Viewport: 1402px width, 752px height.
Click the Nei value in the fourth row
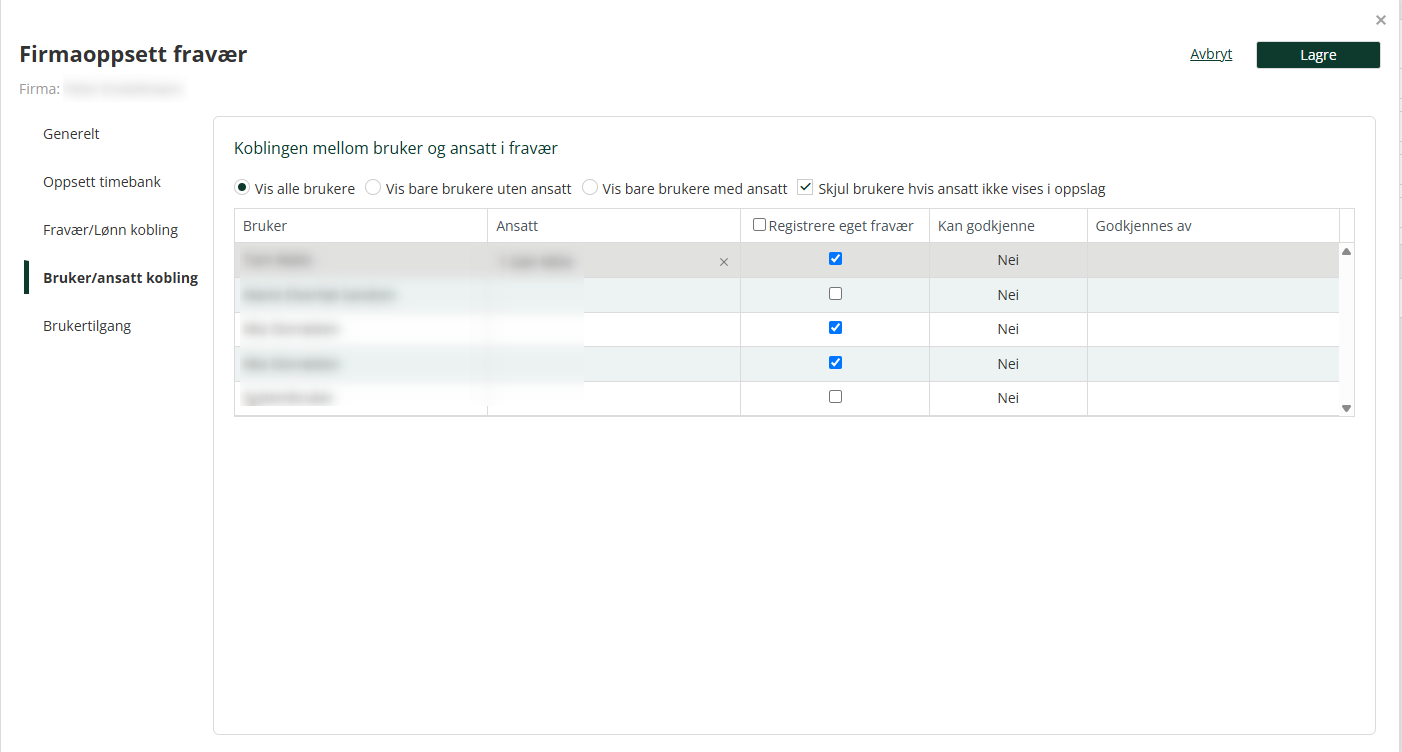(1008, 364)
